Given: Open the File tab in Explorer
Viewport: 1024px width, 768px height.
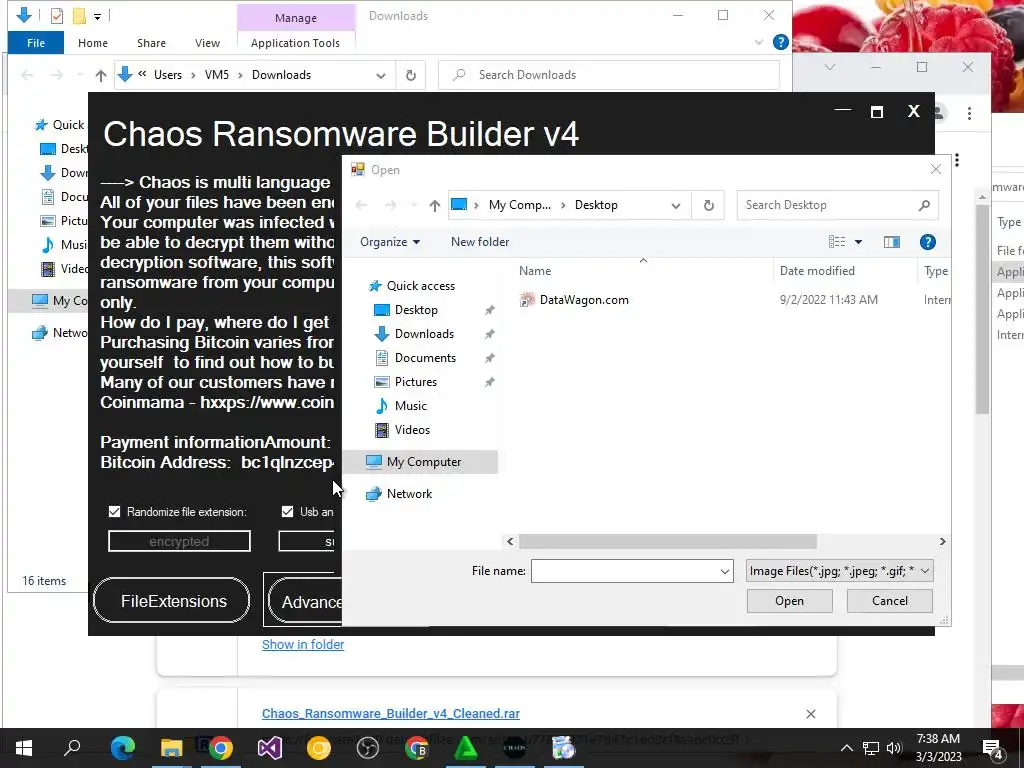Looking at the screenshot, I should click(36, 43).
